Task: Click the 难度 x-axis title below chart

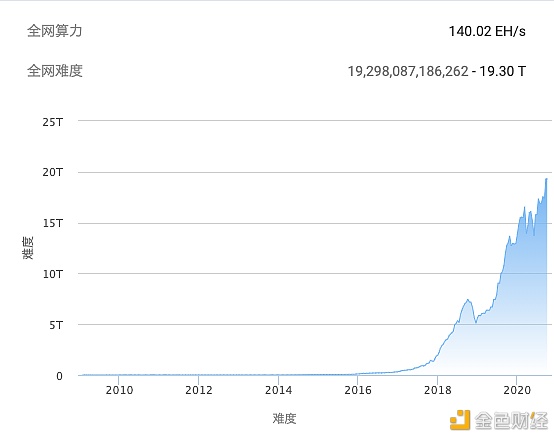Action: [x=284, y=419]
